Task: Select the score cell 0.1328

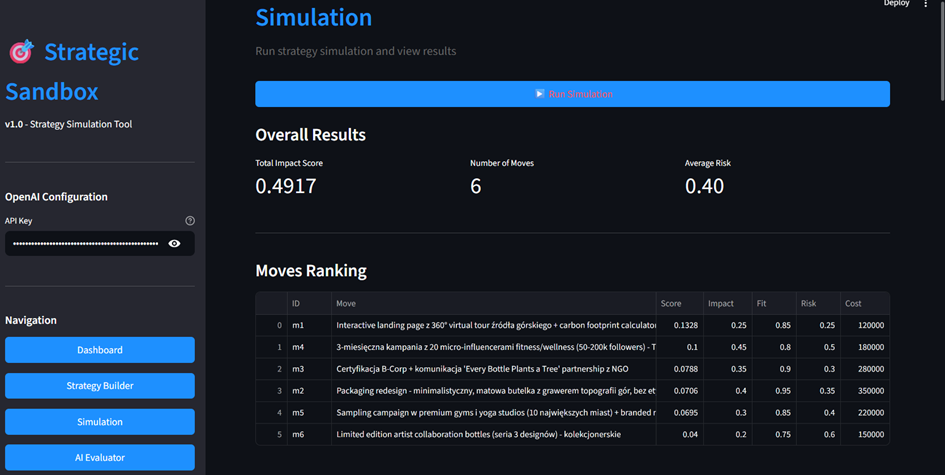Action: click(x=680, y=326)
